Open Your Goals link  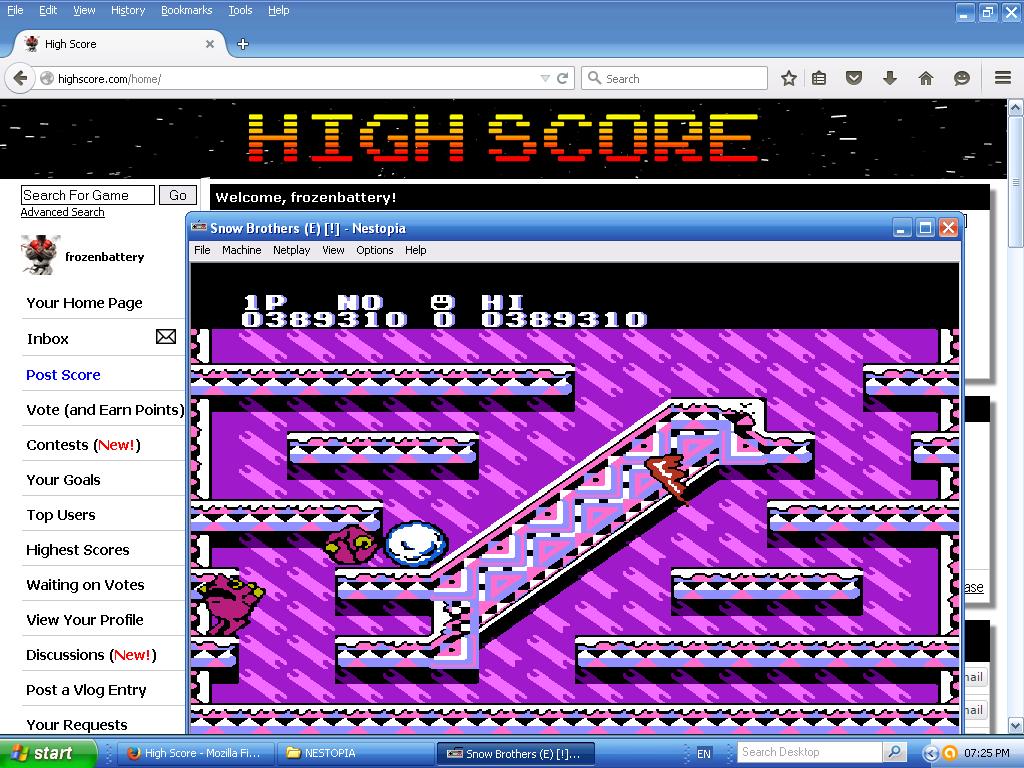click(x=63, y=480)
